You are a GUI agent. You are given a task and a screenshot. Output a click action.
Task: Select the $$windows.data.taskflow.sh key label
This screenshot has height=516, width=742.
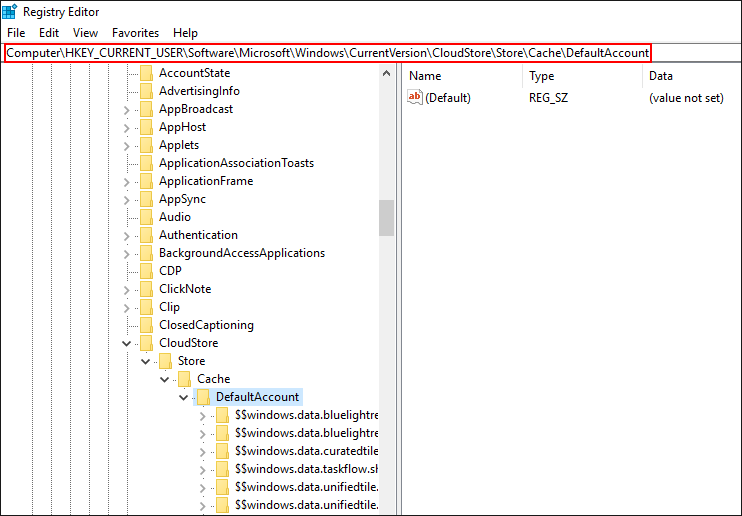(306, 469)
